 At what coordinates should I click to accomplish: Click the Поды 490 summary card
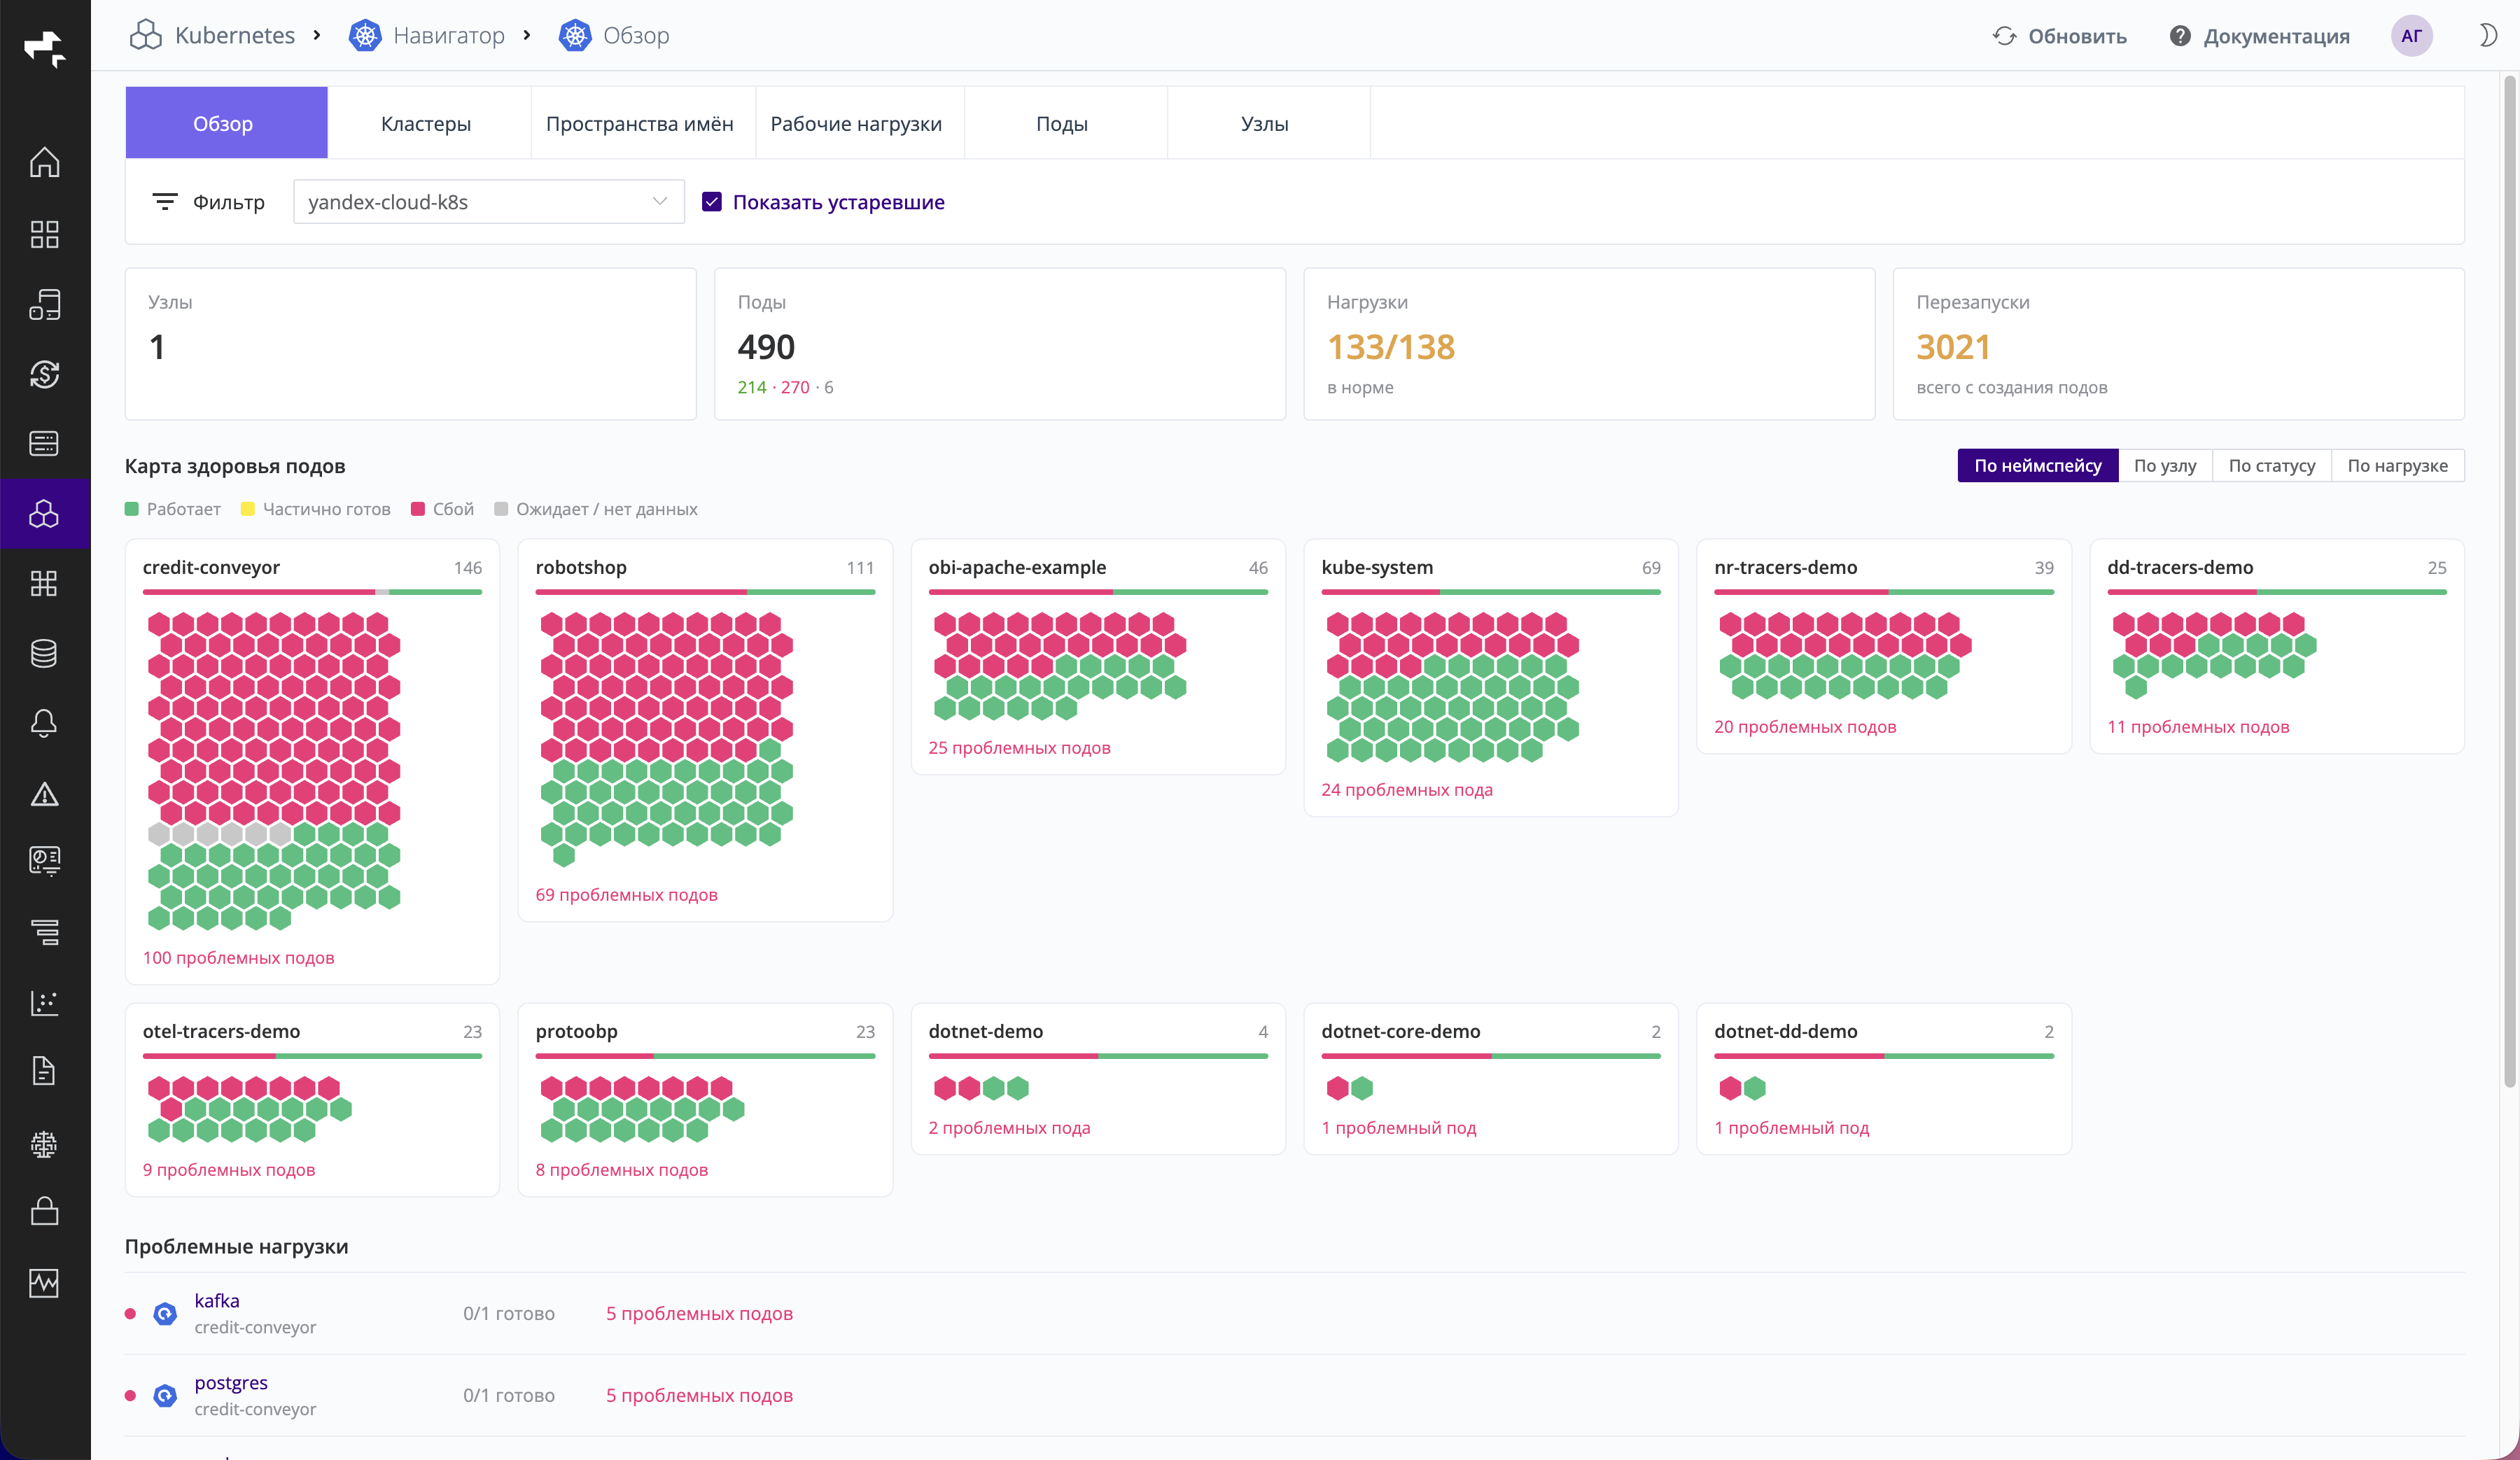[1000, 343]
